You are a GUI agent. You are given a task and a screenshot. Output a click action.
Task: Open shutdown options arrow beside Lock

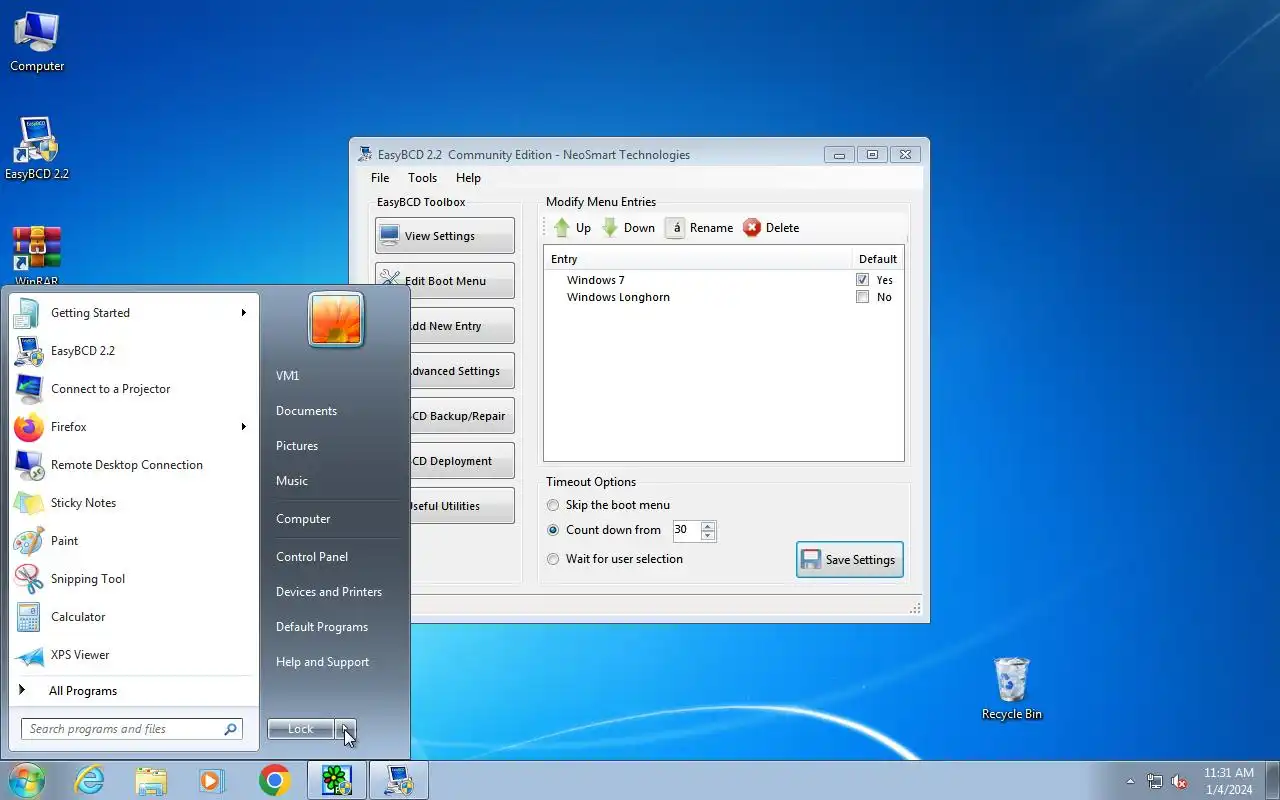tap(345, 729)
